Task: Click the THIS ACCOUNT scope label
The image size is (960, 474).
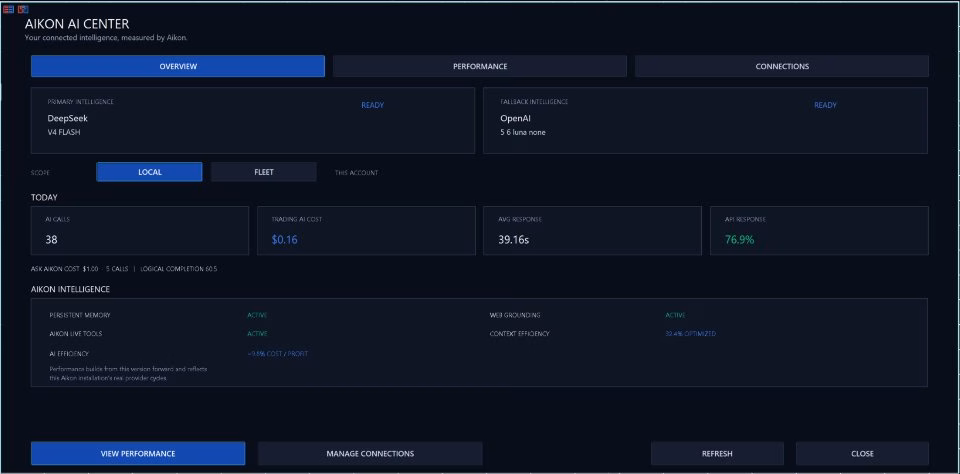Action: (x=356, y=173)
